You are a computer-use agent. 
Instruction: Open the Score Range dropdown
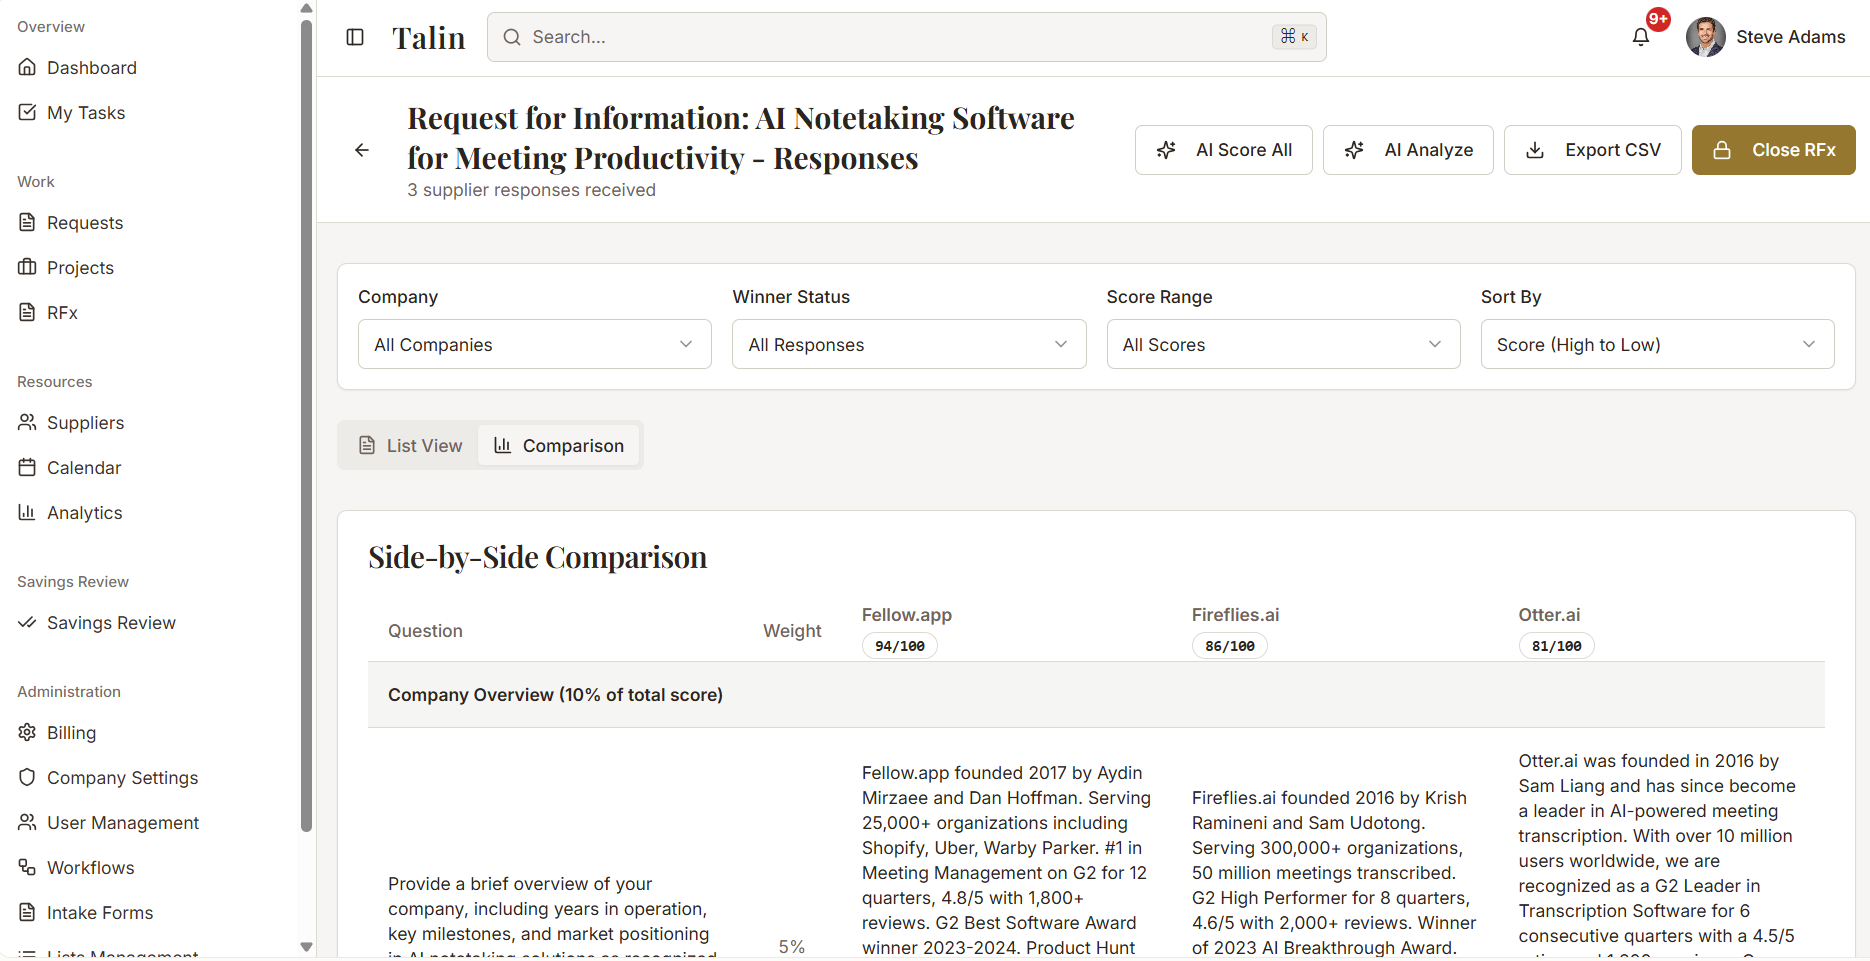(1283, 344)
